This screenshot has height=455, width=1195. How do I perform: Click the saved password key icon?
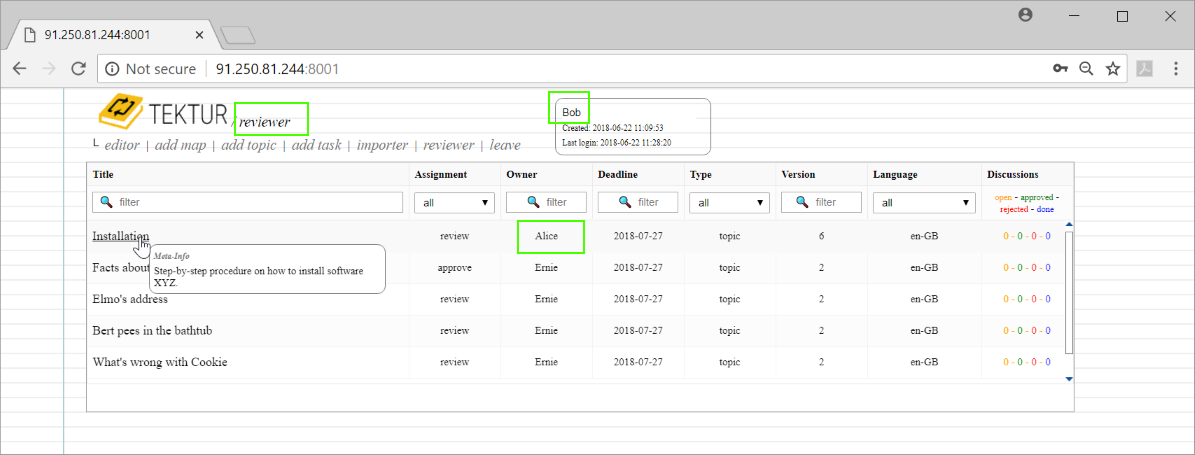pyautogui.click(x=1060, y=69)
